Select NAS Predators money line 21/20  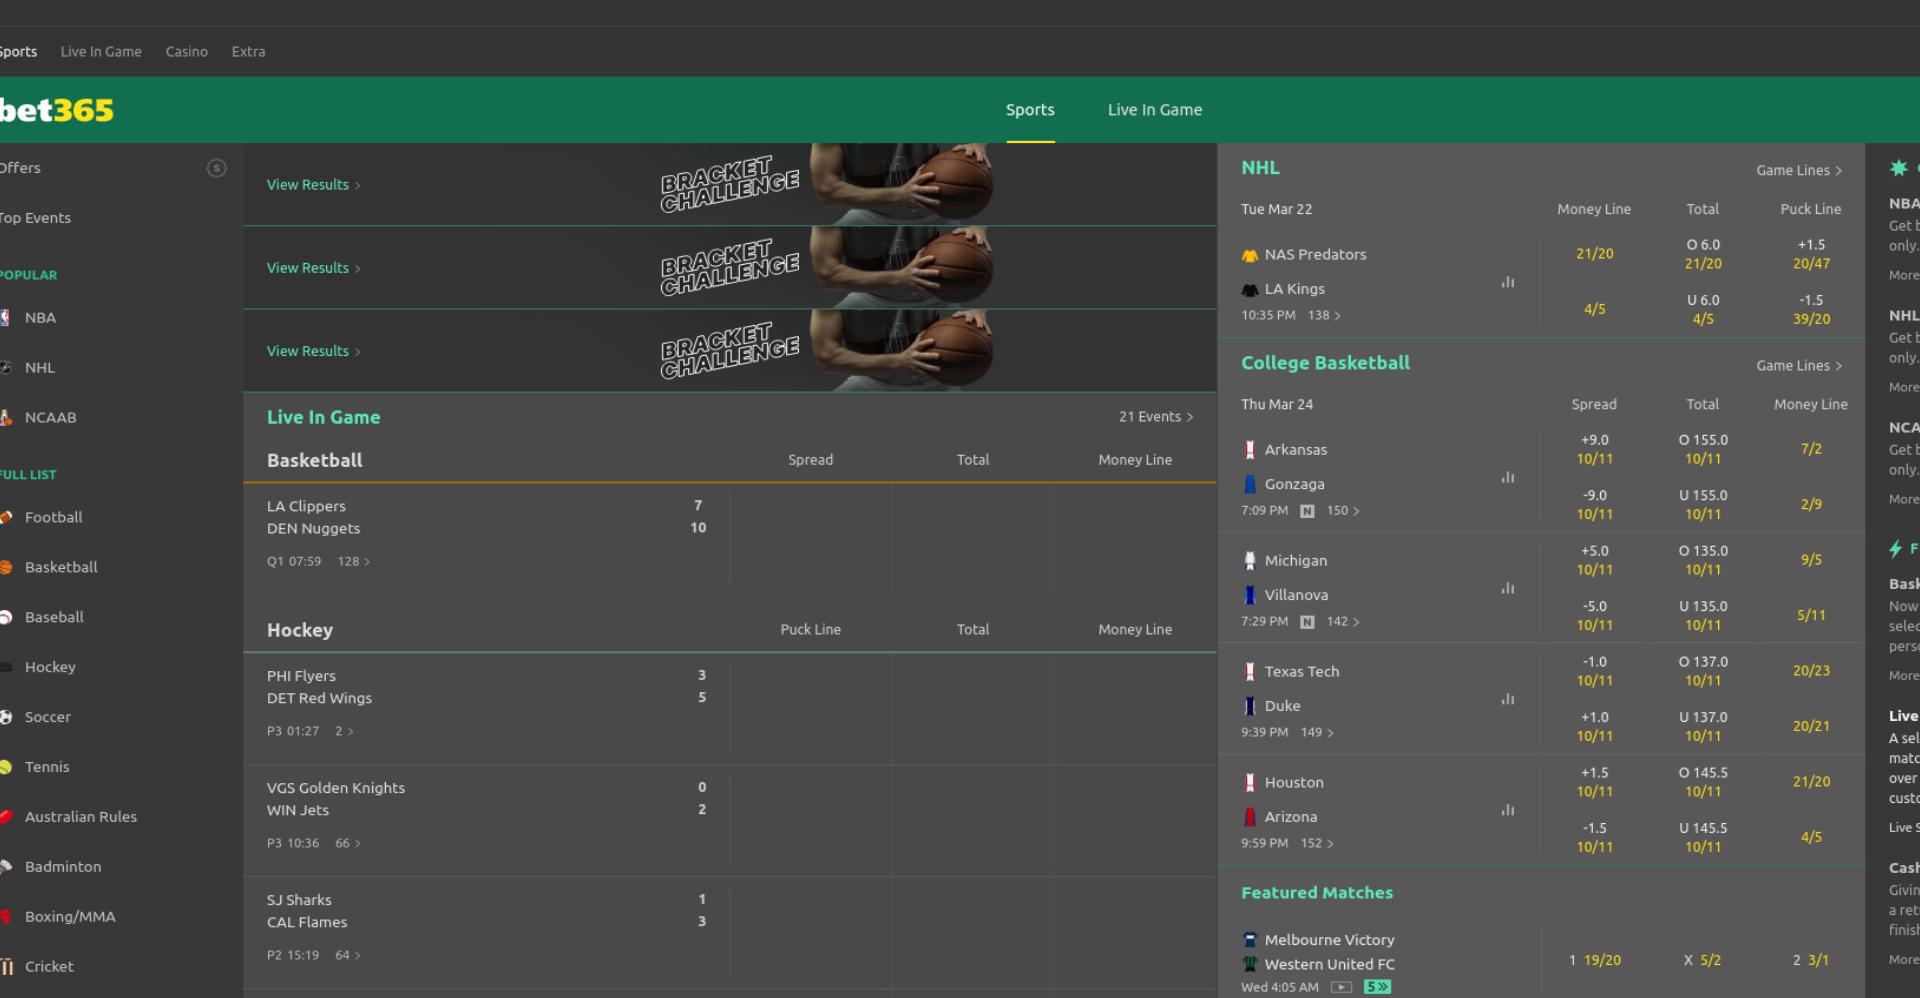coord(1594,254)
